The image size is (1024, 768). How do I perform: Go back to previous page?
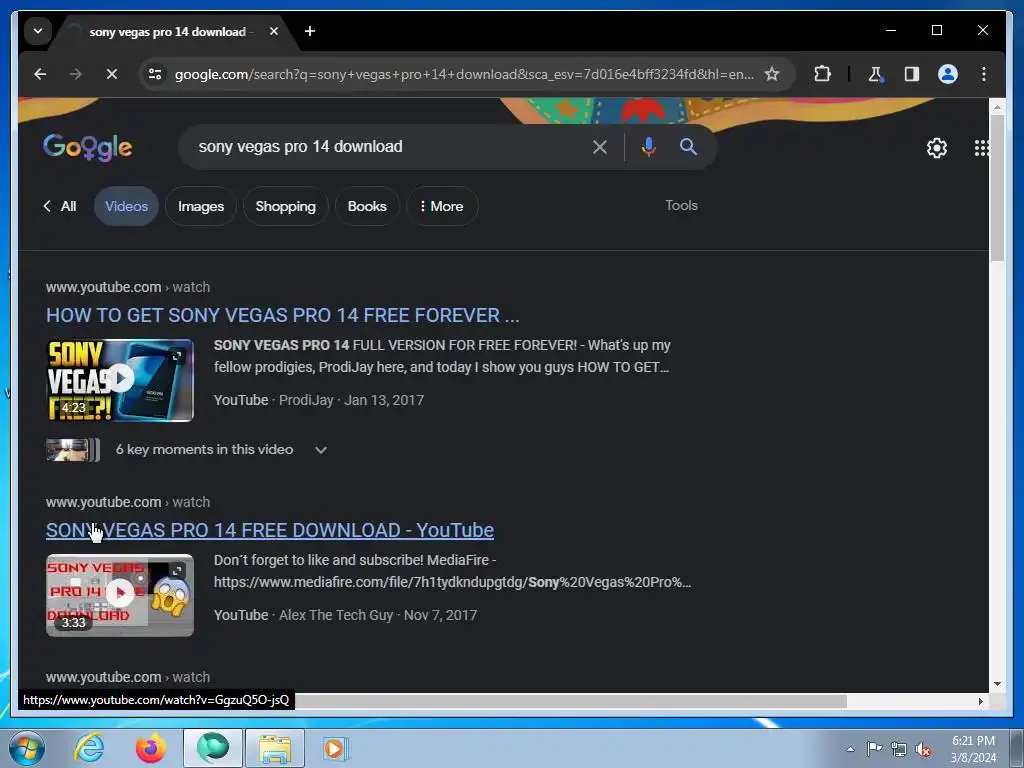(x=40, y=74)
